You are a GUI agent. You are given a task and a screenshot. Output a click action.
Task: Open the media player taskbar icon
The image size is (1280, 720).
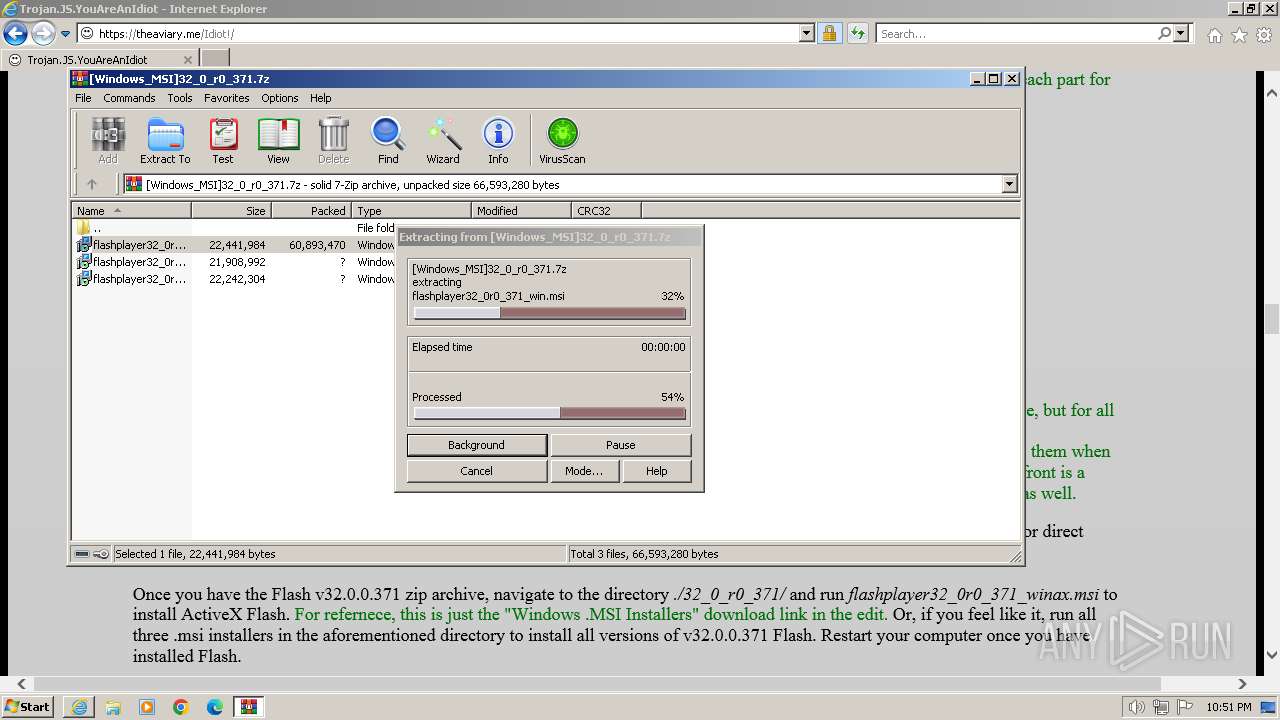point(147,707)
